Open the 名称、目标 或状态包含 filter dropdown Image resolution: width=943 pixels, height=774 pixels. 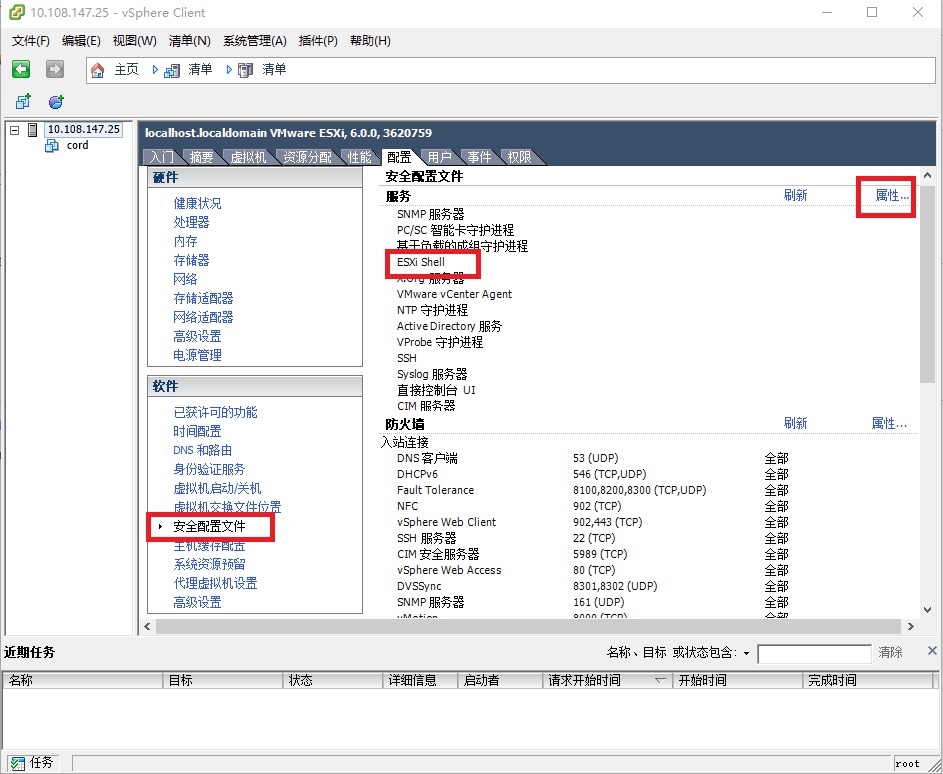click(746, 653)
